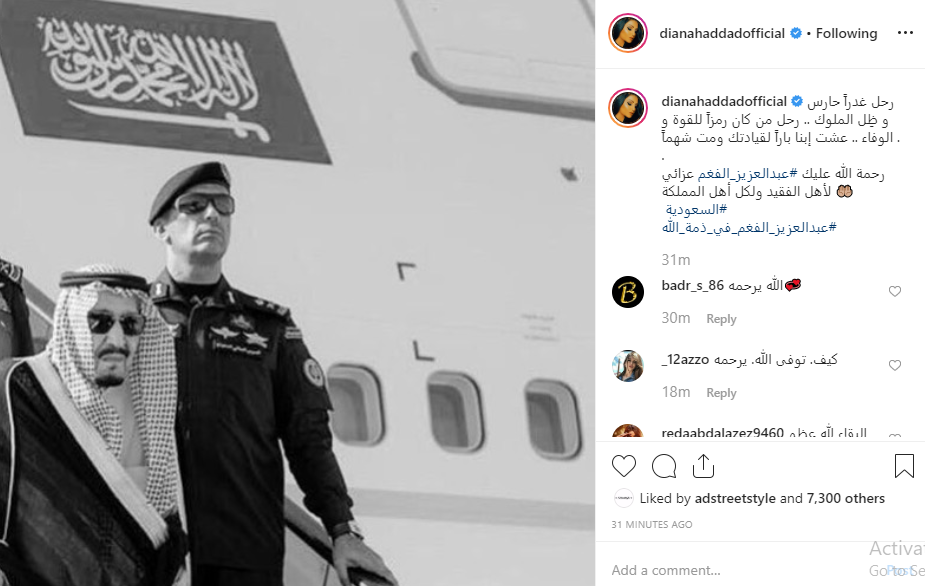The height and width of the screenshot is (586, 925).
Task: Open the black-and-white post photo
Action: (297, 293)
